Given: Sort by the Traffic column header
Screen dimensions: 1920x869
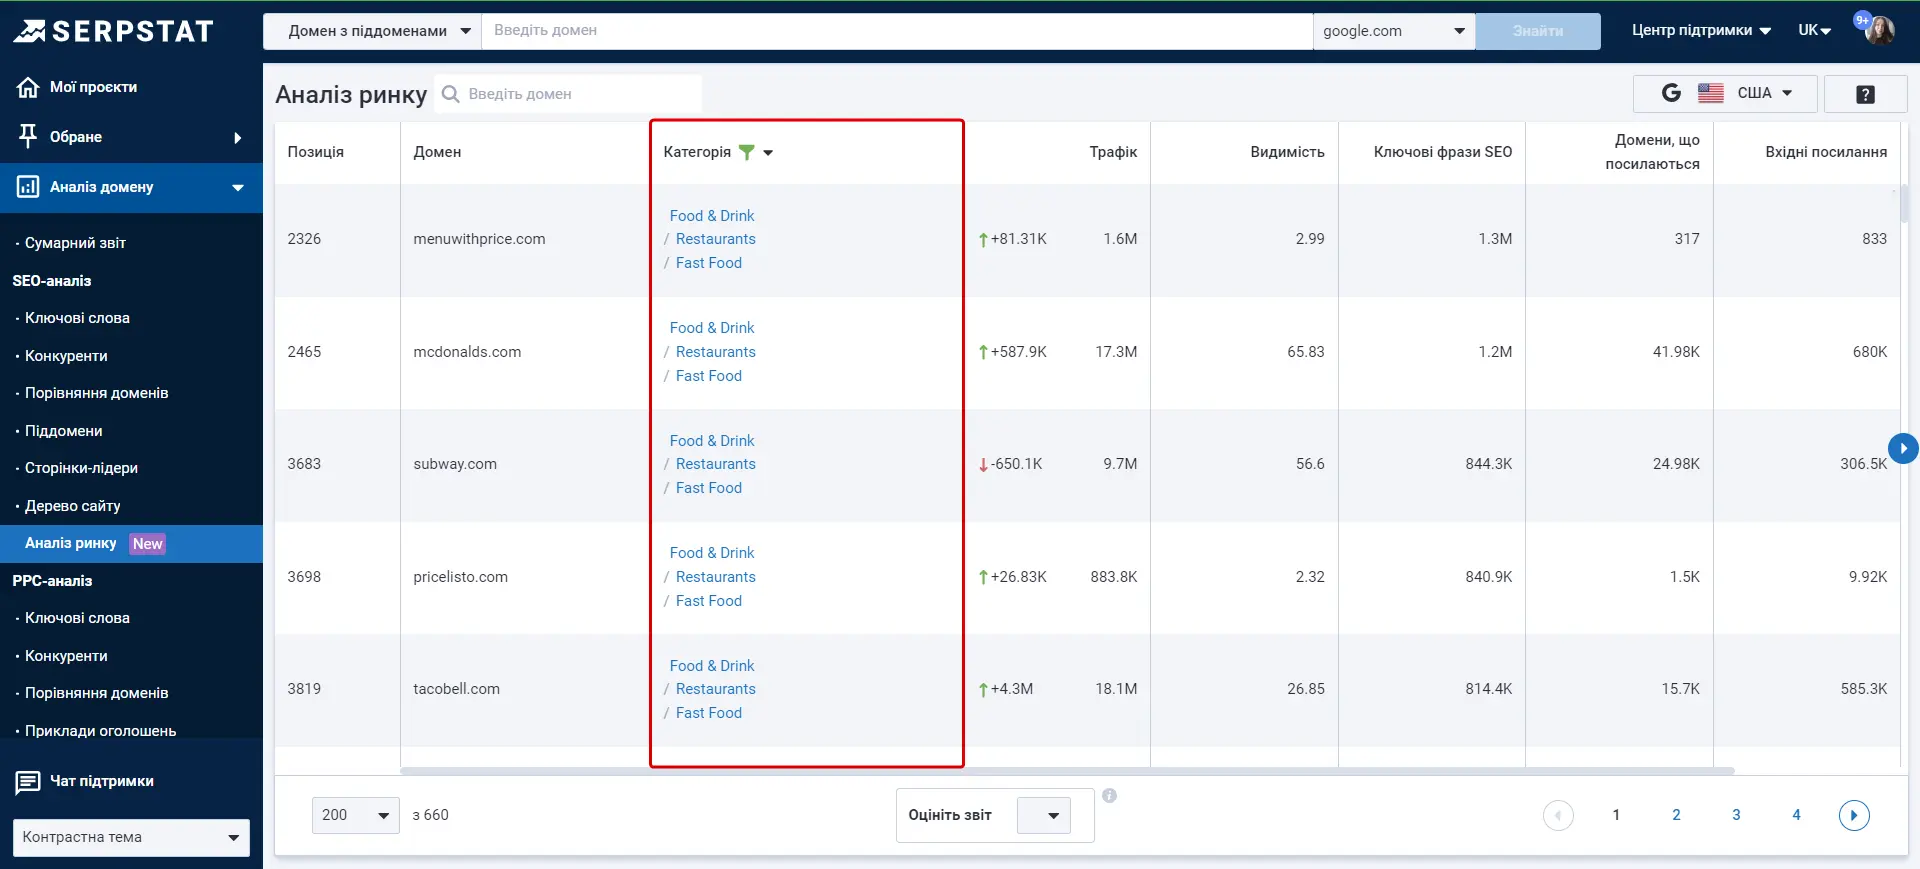Looking at the screenshot, I should (1113, 152).
